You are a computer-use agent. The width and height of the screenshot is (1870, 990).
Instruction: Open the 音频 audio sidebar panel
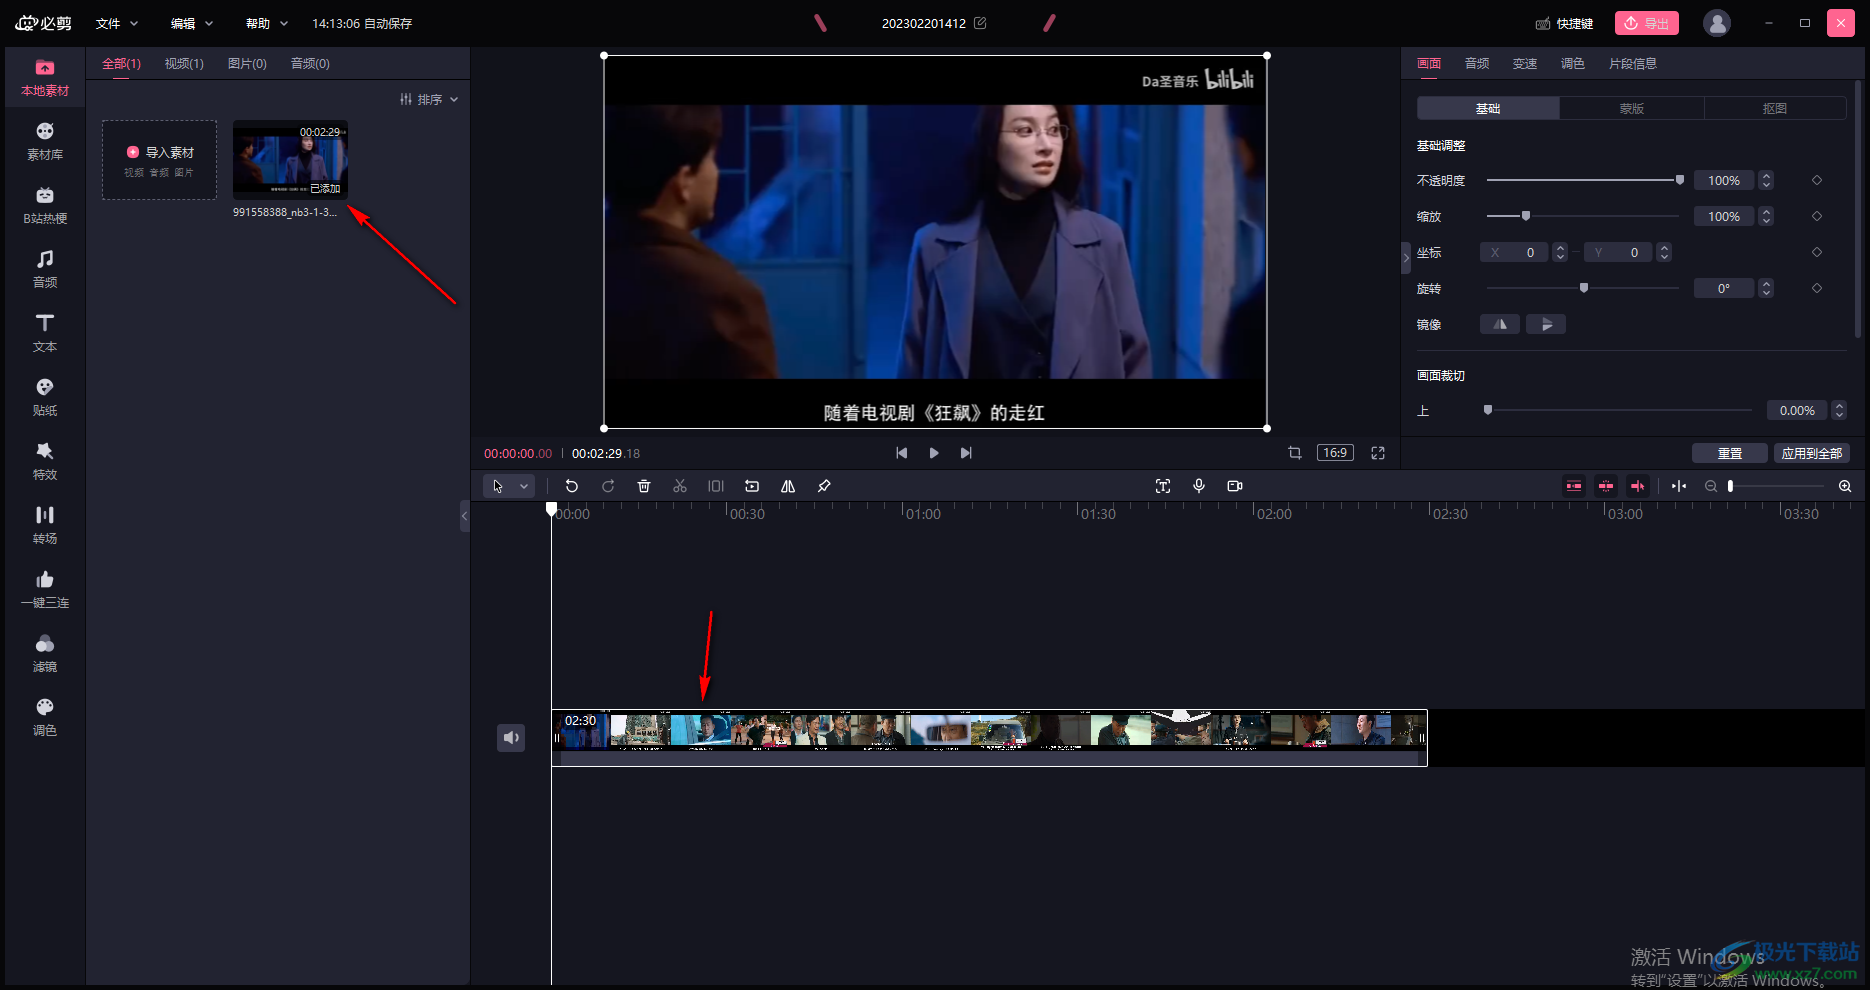click(45, 270)
